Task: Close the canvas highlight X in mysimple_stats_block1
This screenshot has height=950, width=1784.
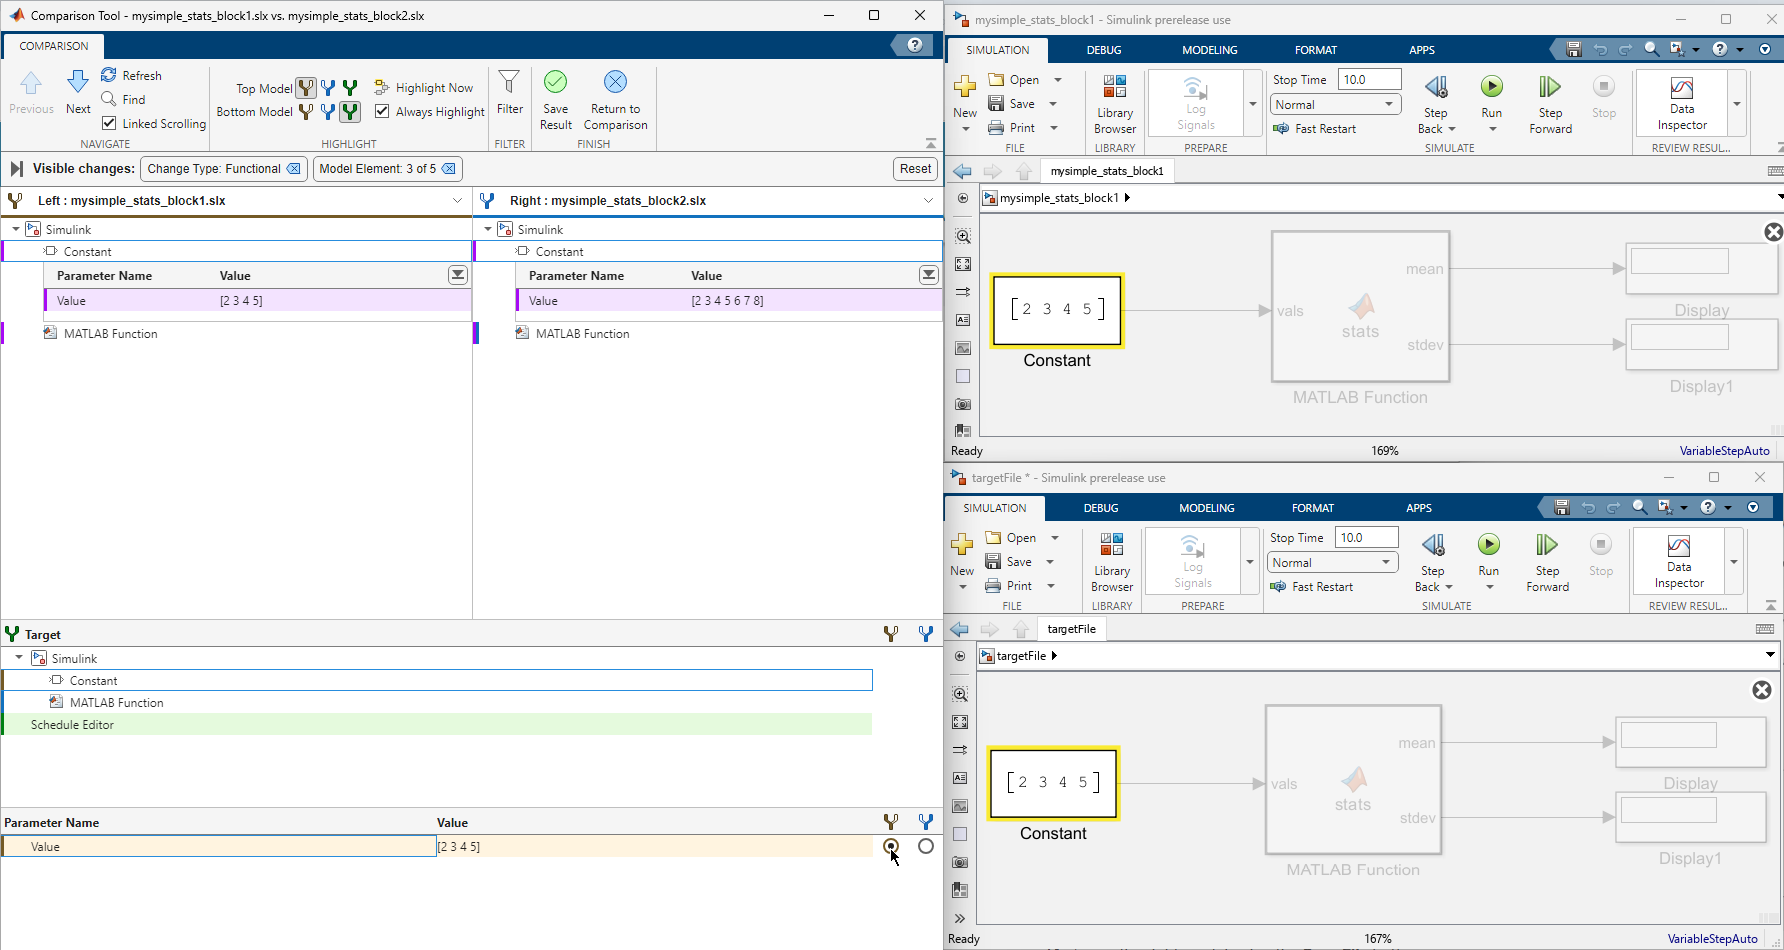Action: (x=1773, y=232)
